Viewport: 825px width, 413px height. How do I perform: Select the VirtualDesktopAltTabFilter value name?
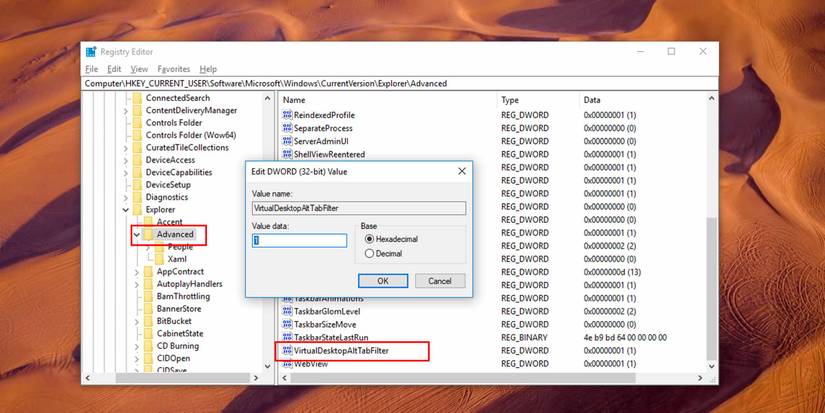click(x=341, y=350)
